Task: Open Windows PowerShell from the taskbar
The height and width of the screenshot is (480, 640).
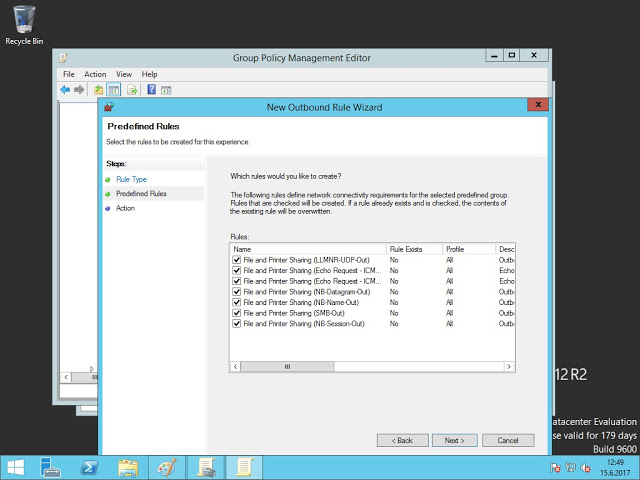Action: pyautogui.click(x=88, y=466)
